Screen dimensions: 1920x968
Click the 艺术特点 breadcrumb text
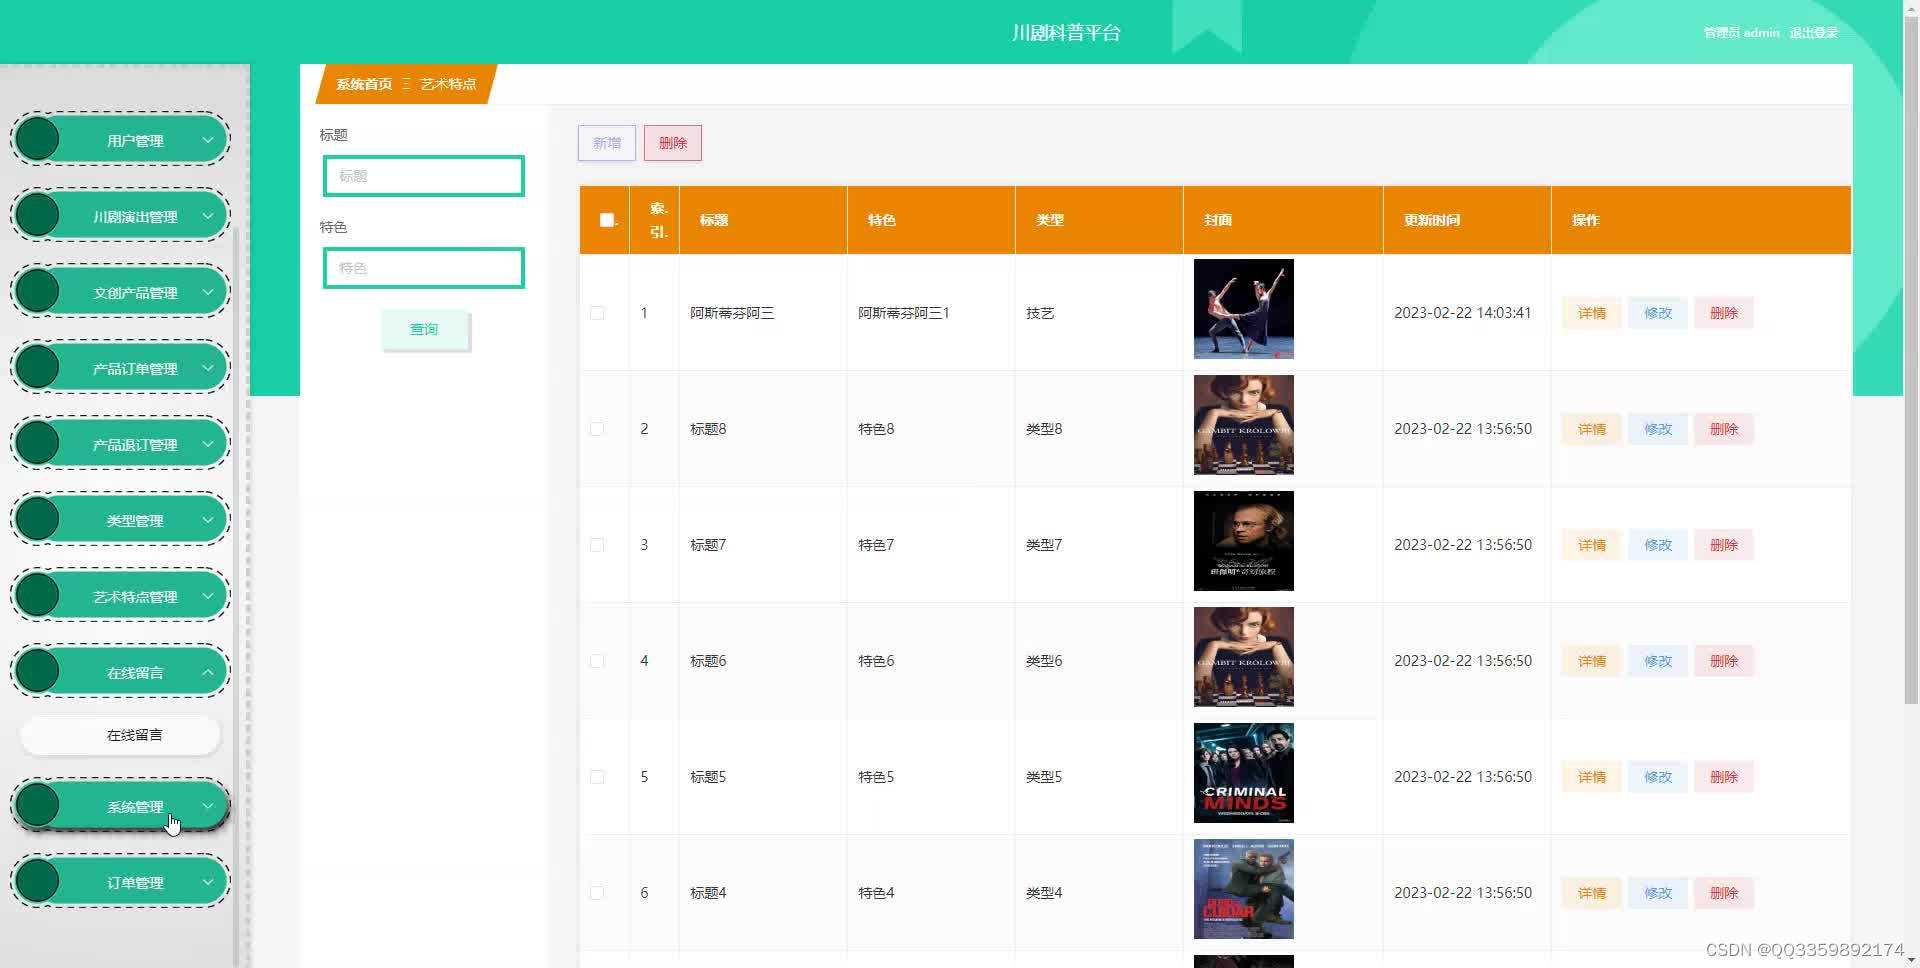pyautogui.click(x=448, y=84)
